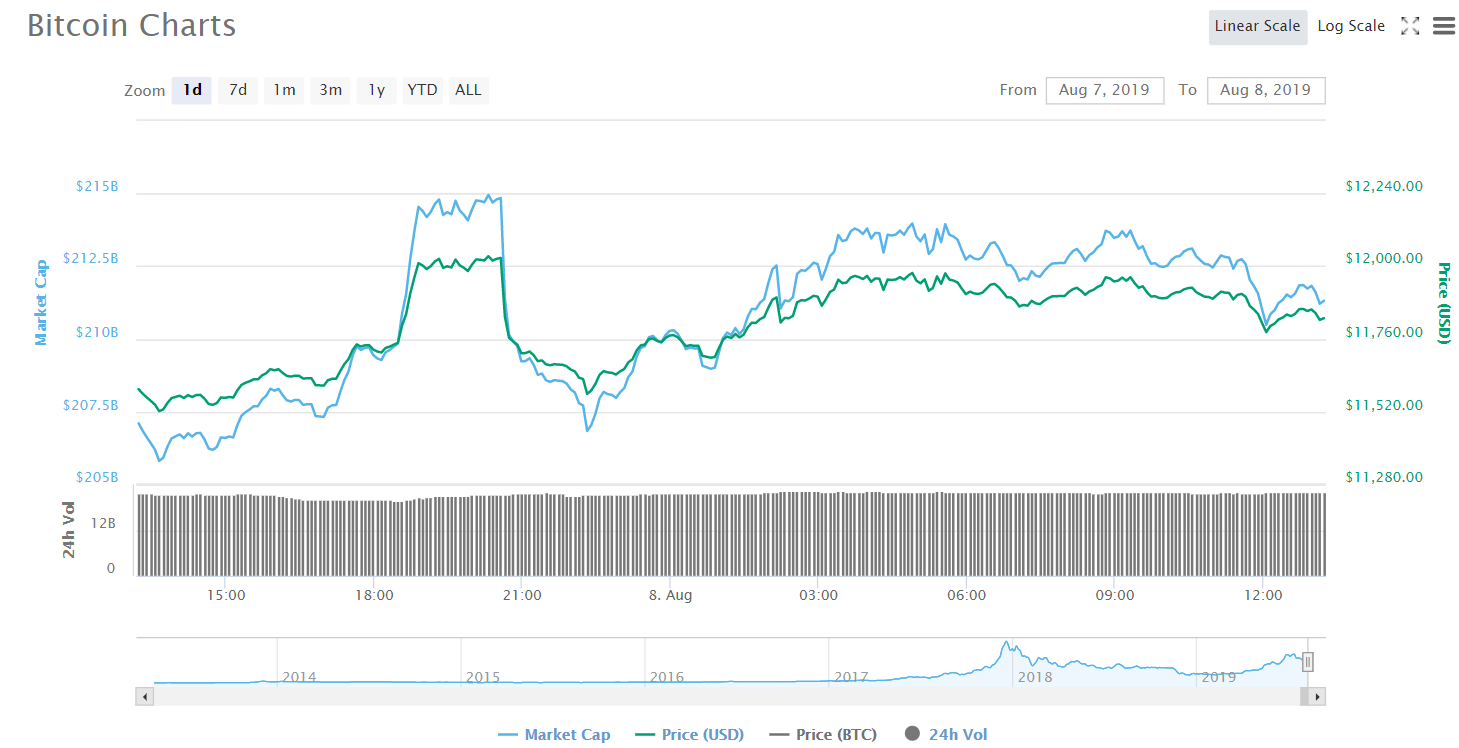Click the 06:00 time axis label

coord(966,595)
